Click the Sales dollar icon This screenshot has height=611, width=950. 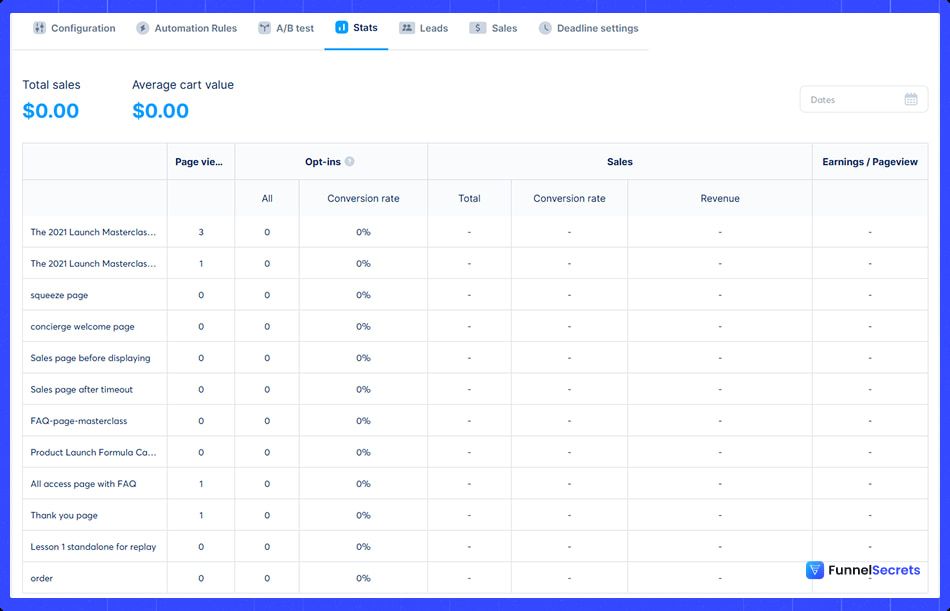pos(475,28)
